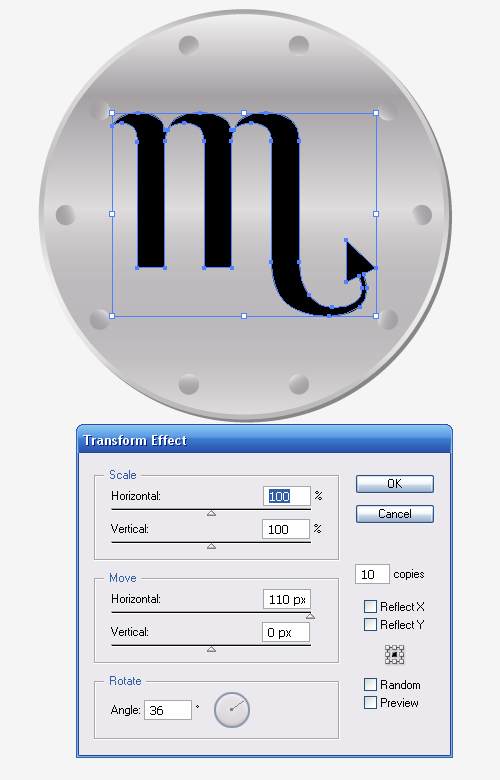Click the left-middle bounding box handle
500x780 pixels.
tap(112, 214)
